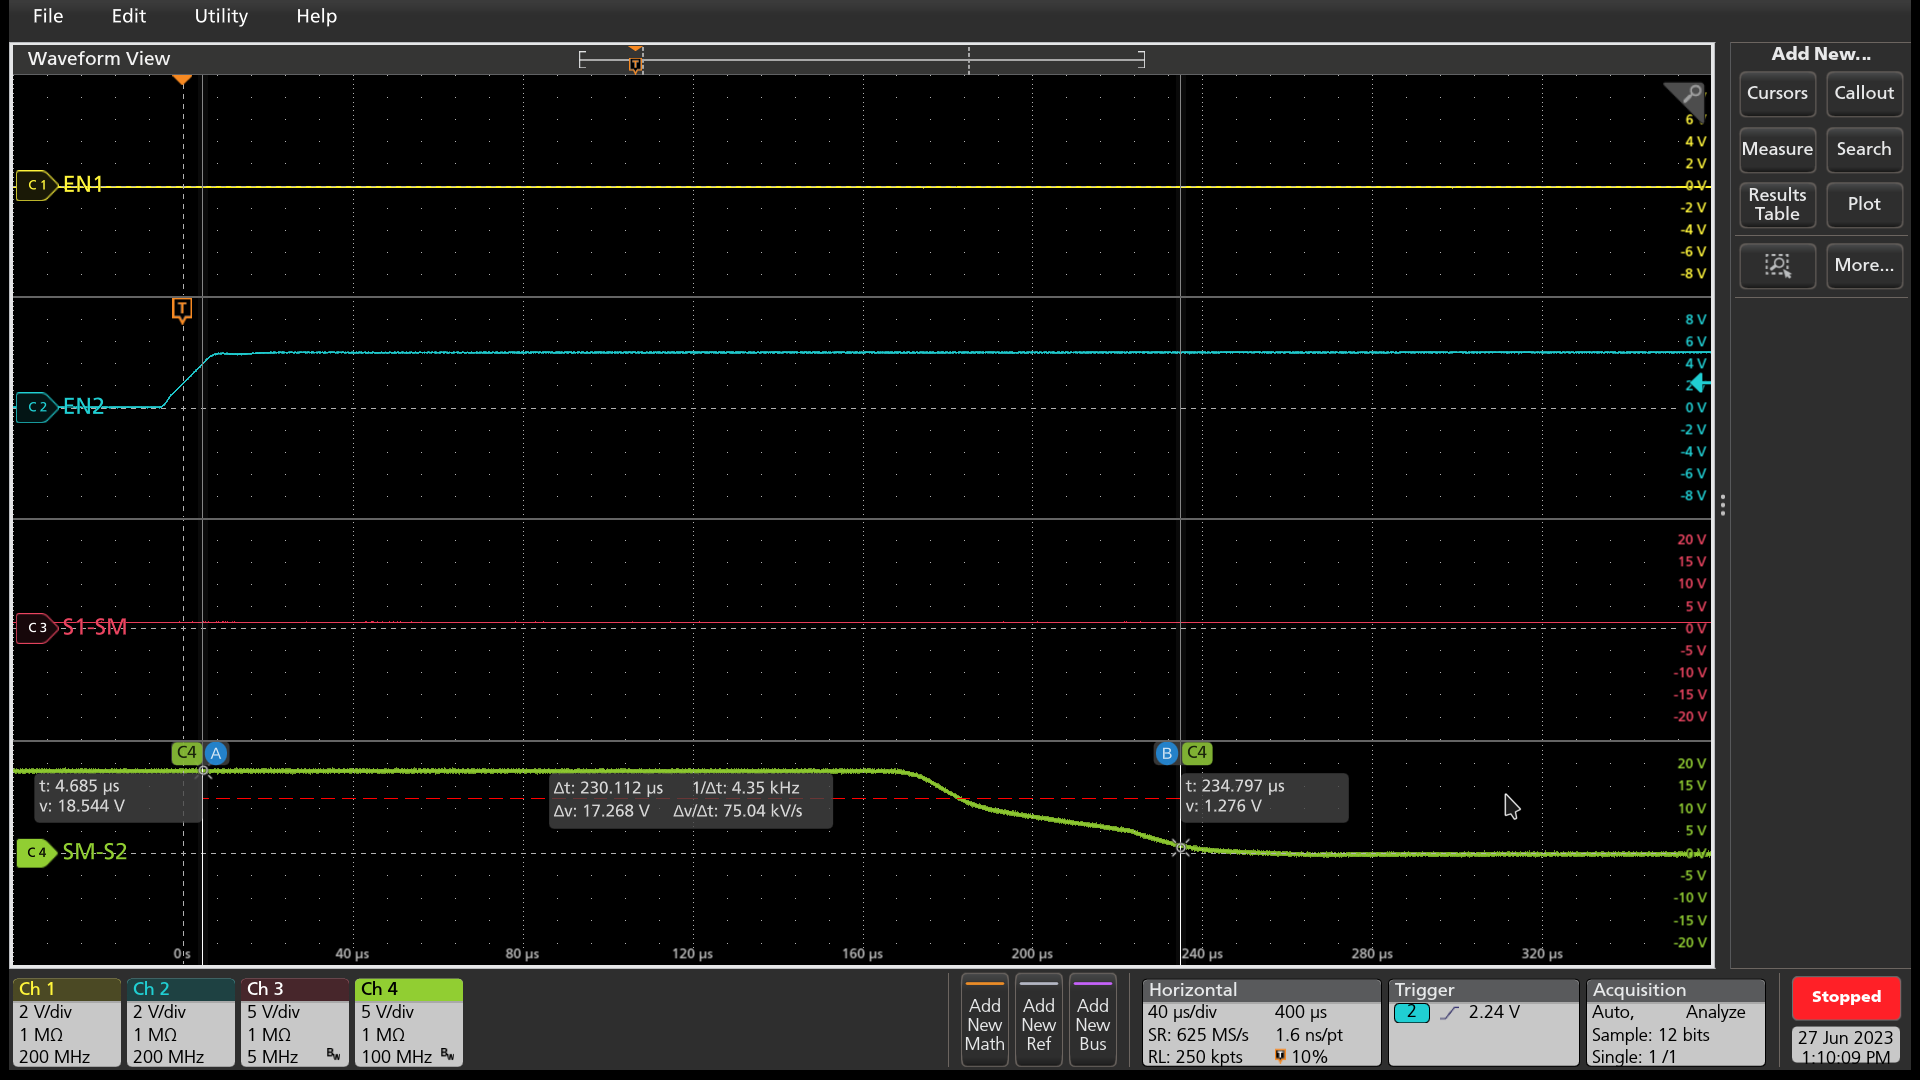Open the Trigger settings badge
The height and width of the screenshot is (1080, 1920).
pyautogui.click(x=1482, y=1022)
